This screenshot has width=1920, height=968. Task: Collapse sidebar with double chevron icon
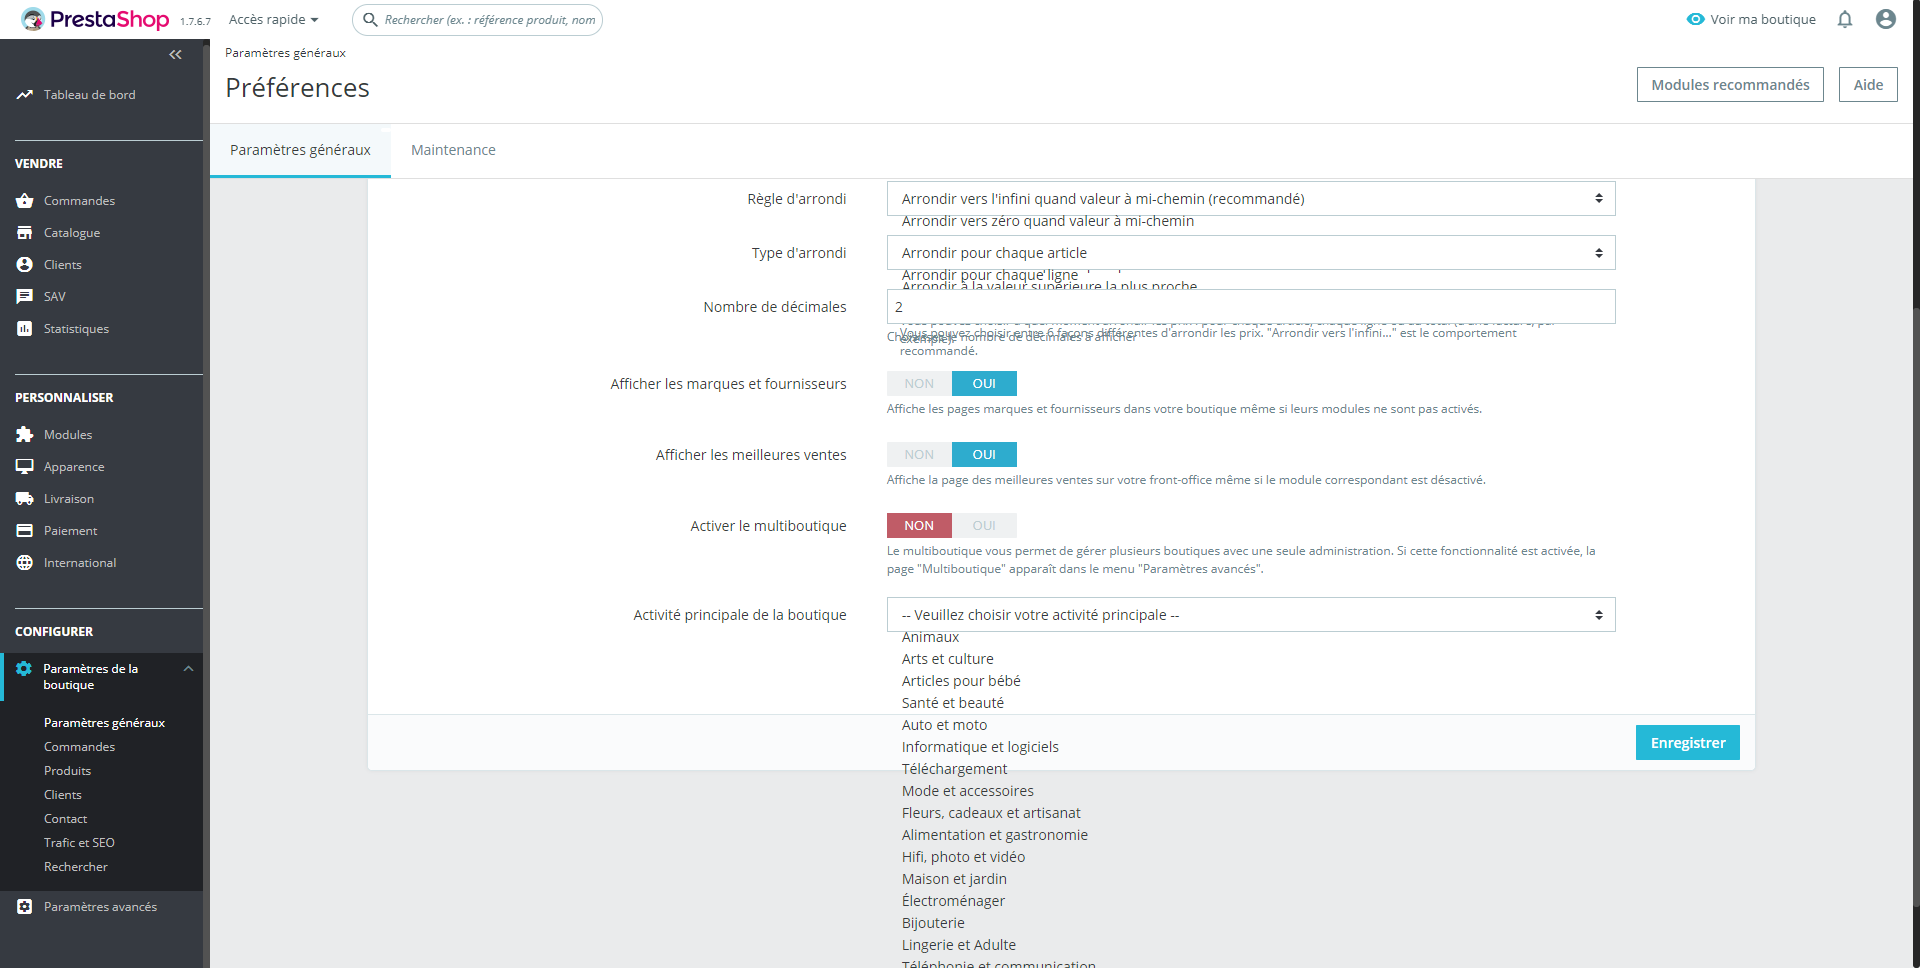(175, 55)
